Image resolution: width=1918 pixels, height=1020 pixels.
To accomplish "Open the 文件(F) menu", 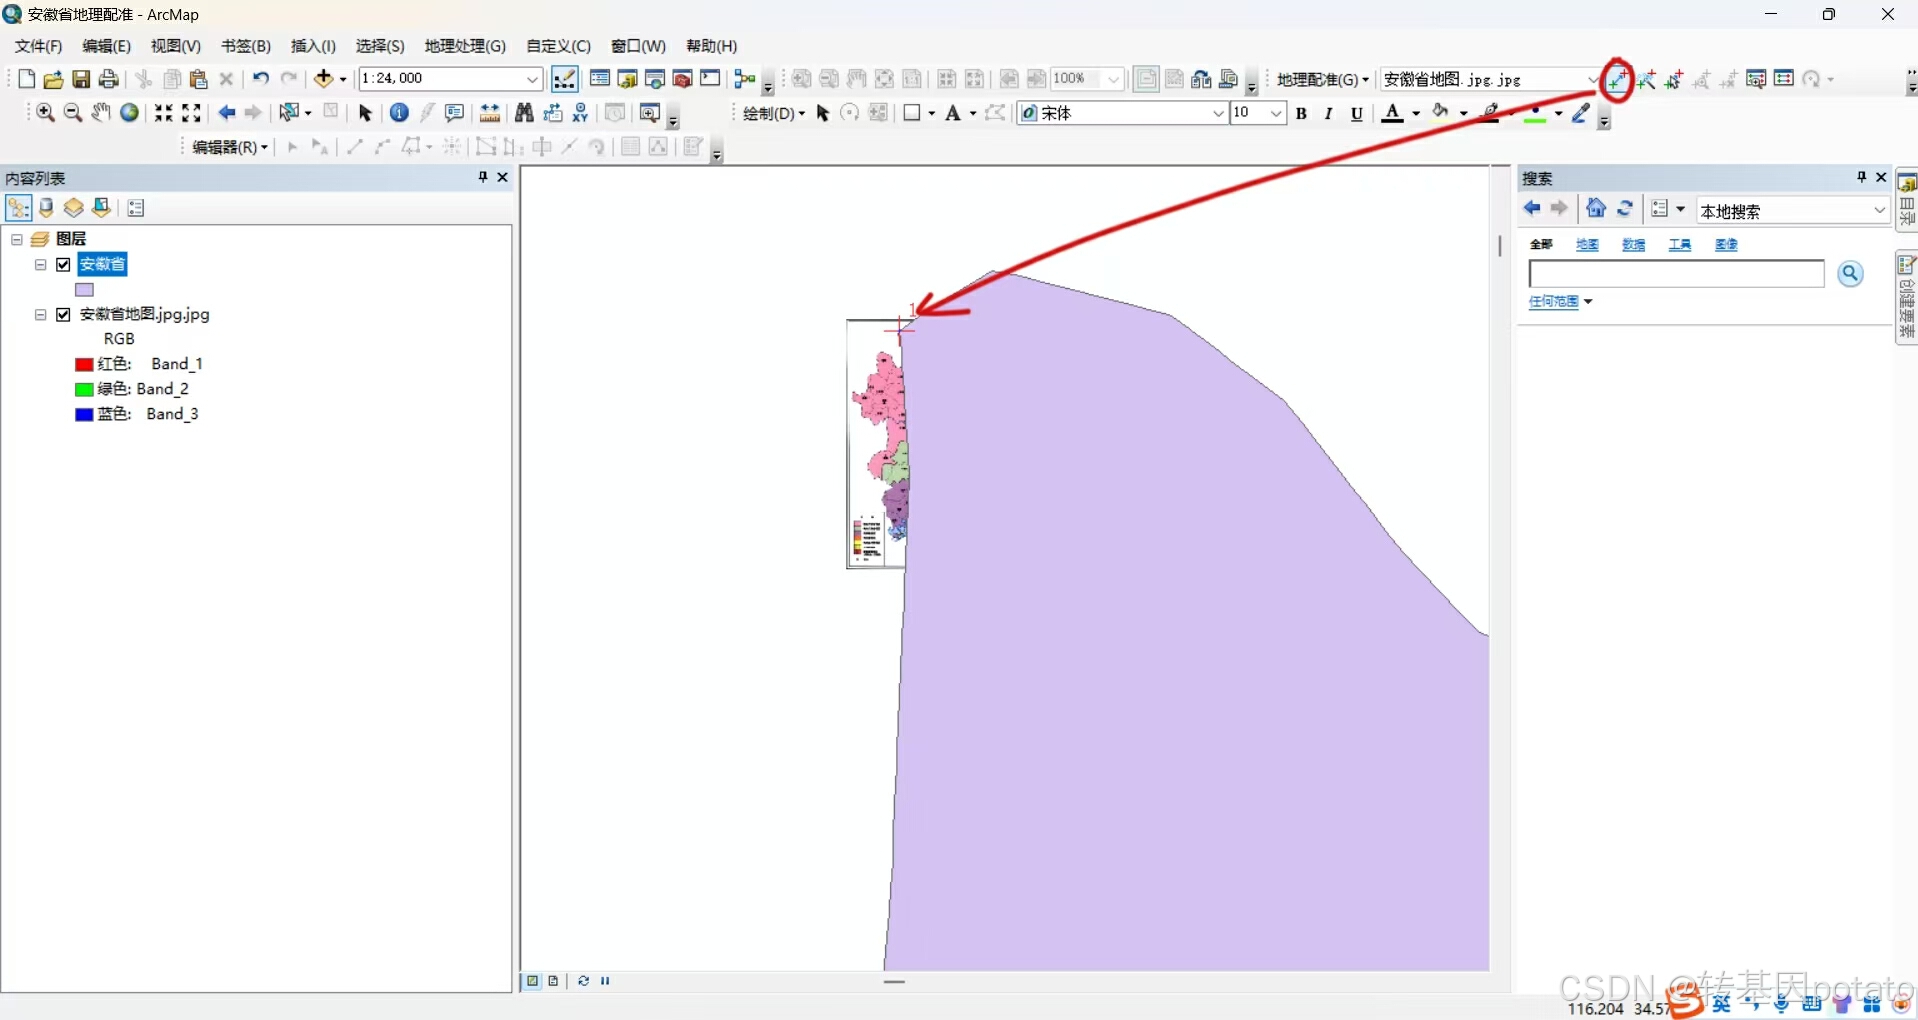I will (39, 46).
